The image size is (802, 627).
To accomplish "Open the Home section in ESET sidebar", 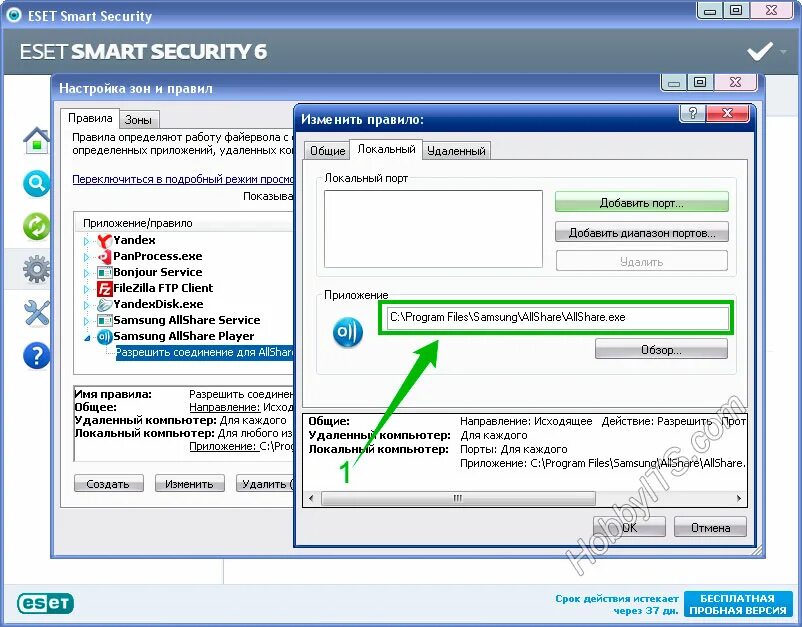I will [x=37, y=140].
